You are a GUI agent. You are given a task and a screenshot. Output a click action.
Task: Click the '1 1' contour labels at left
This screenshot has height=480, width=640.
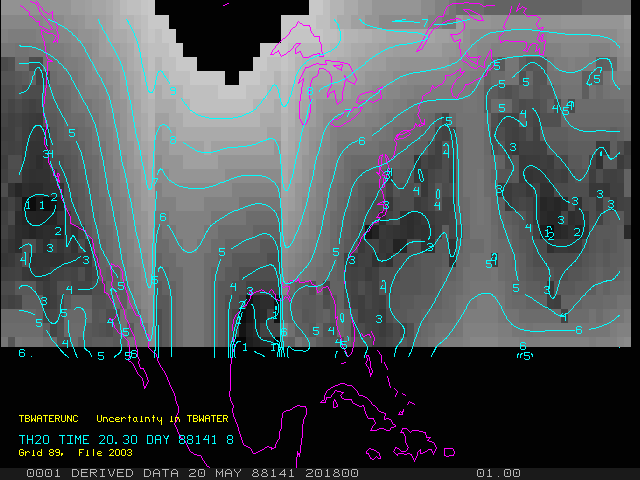pyautogui.click(x=34, y=205)
